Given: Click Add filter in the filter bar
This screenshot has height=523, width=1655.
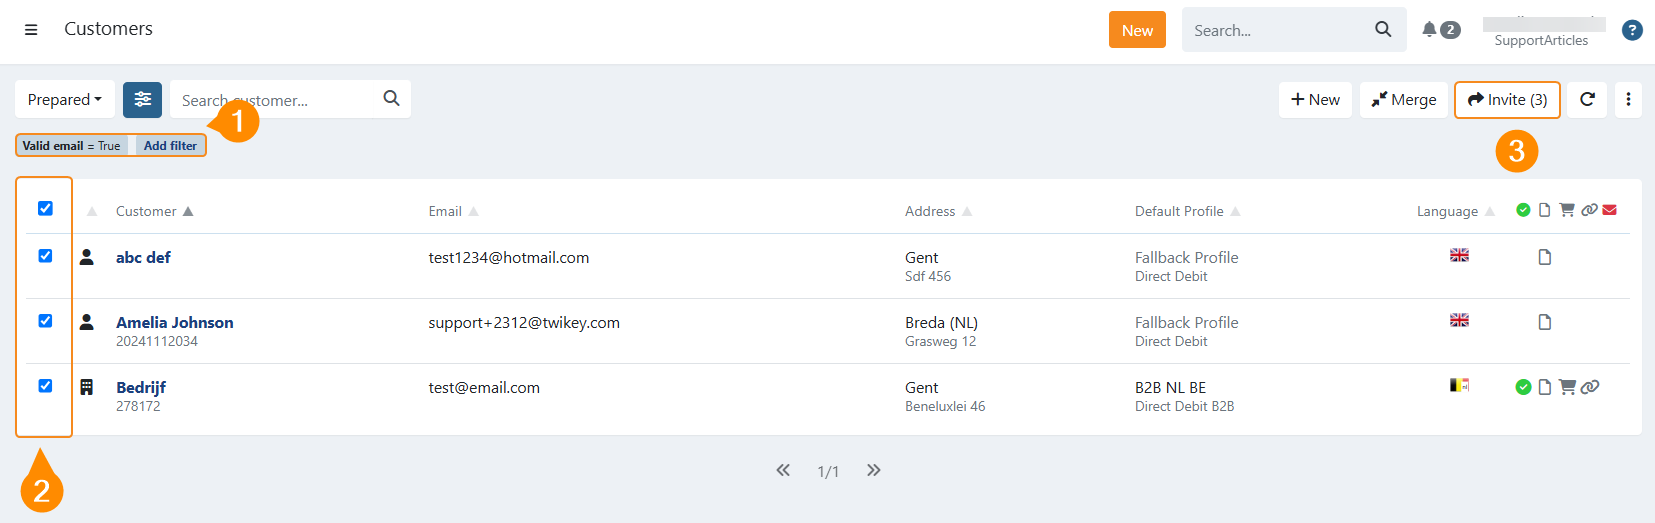Looking at the screenshot, I should (170, 146).
